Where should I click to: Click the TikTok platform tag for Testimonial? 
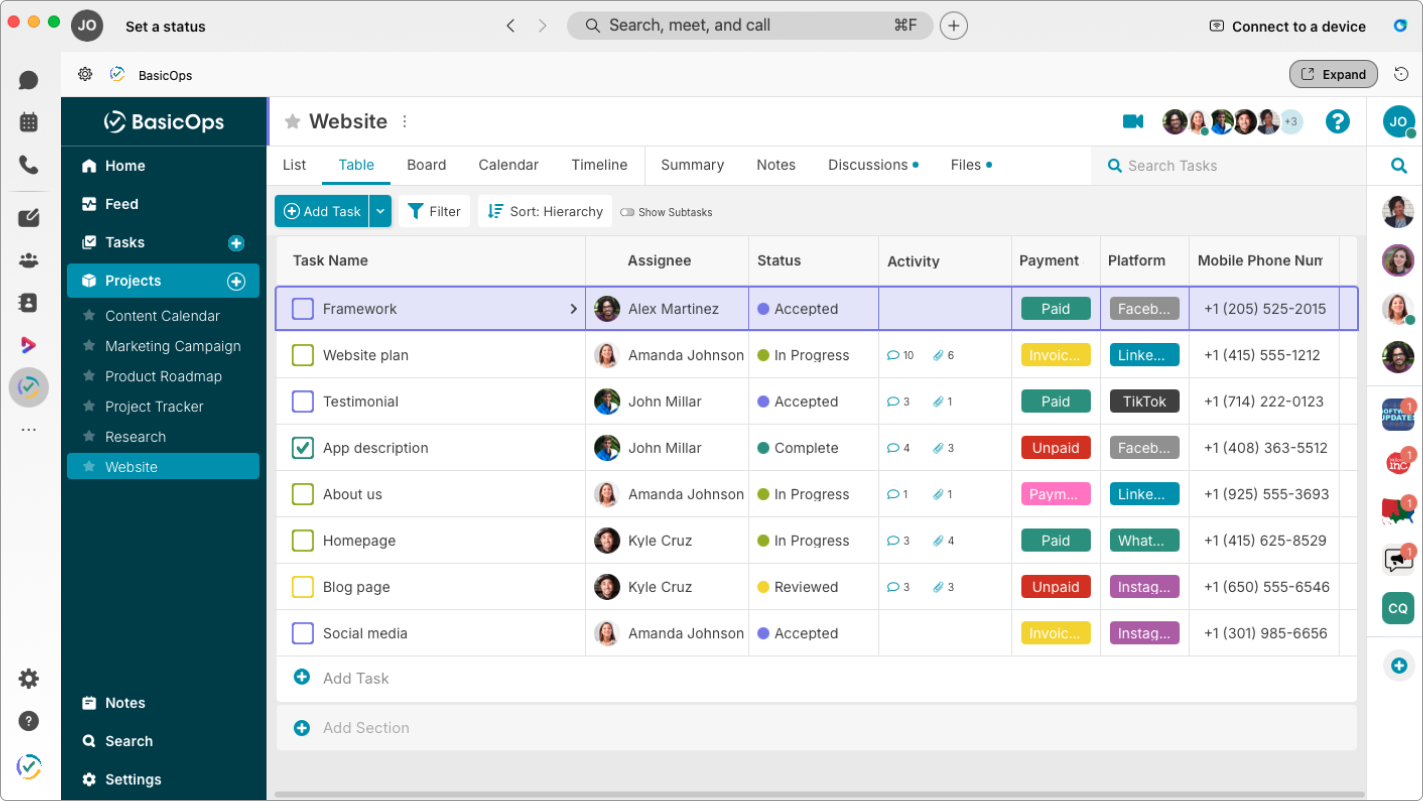pos(1144,402)
